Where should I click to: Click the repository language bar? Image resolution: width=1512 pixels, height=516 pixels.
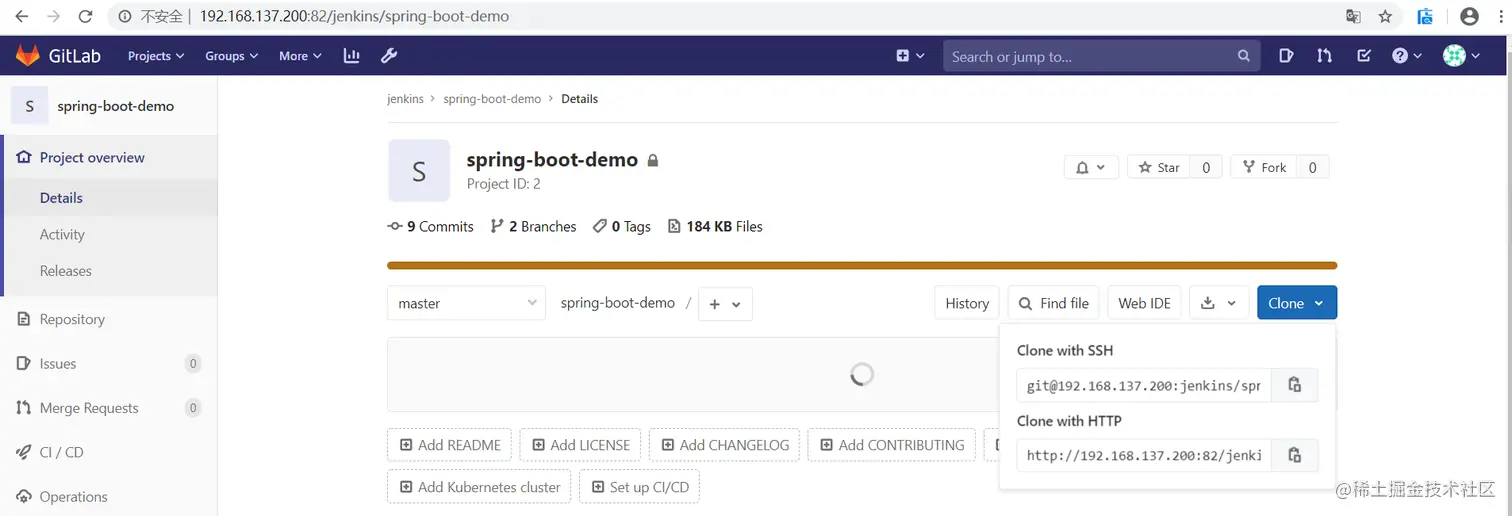(x=862, y=266)
